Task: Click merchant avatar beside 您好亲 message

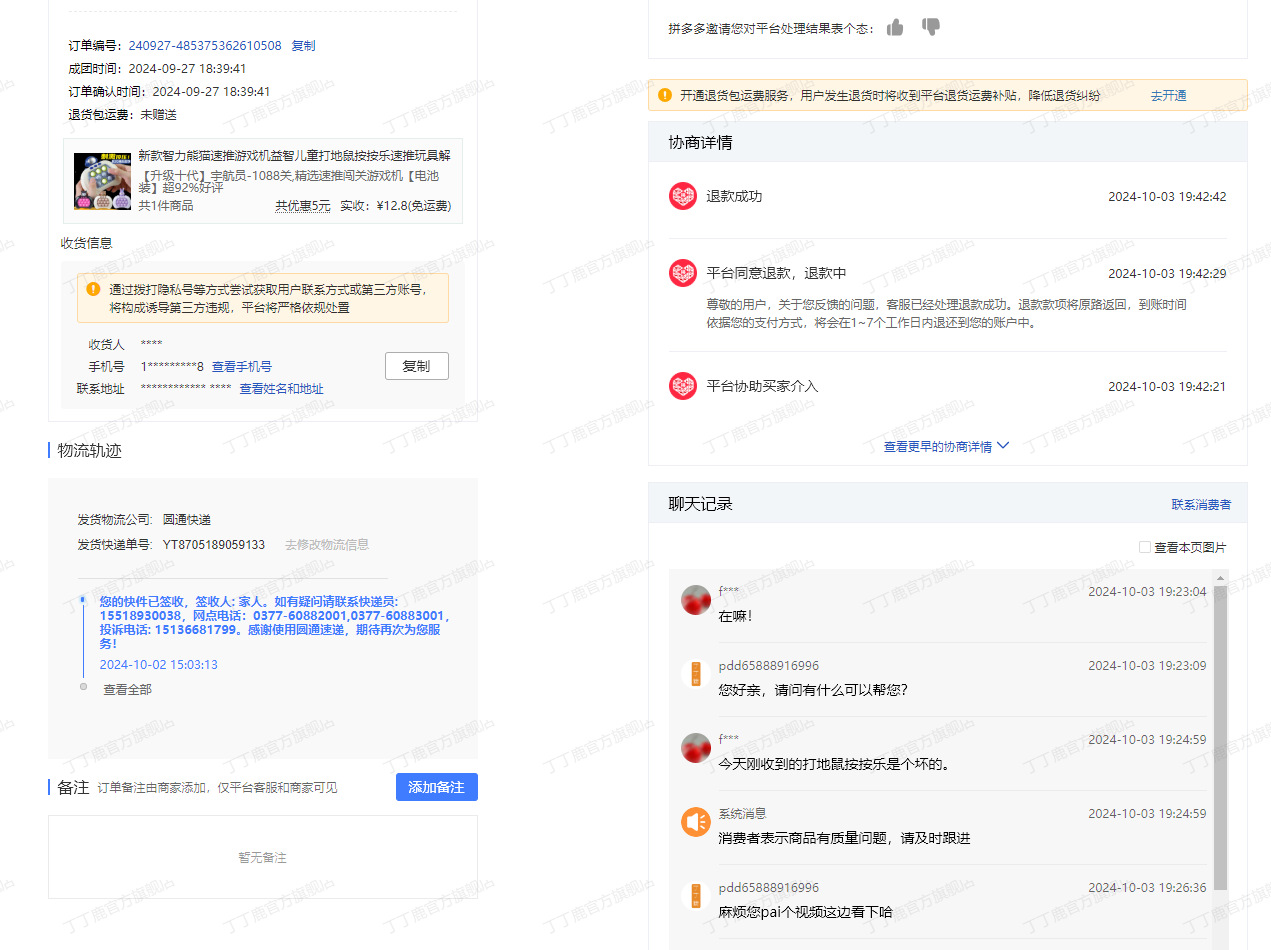Action: point(696,674)
